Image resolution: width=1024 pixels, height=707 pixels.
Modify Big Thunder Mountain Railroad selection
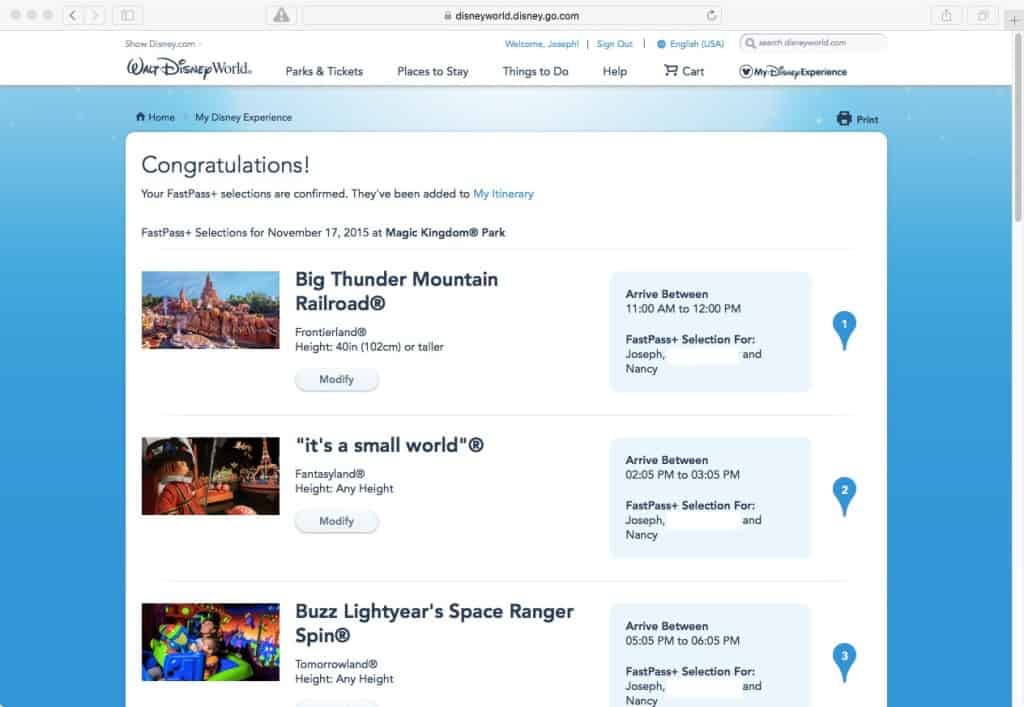(336, 379)
